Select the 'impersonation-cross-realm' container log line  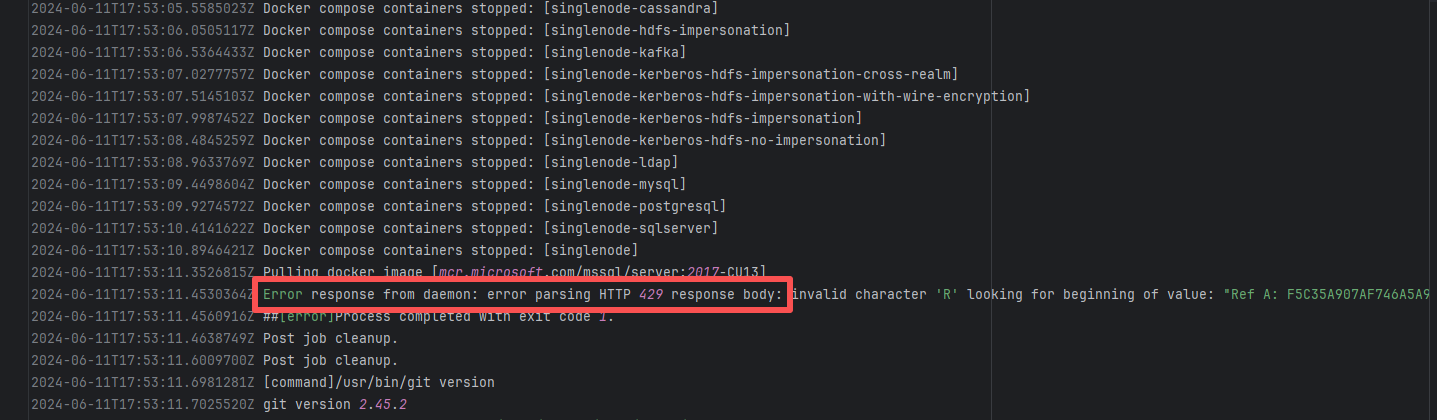click(x=751, y=74)
